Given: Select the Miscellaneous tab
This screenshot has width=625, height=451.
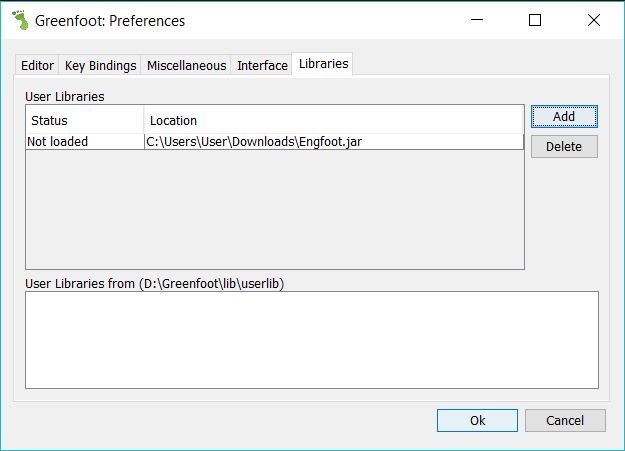Looking at the screenshot, I should click(x=186, y=65).
